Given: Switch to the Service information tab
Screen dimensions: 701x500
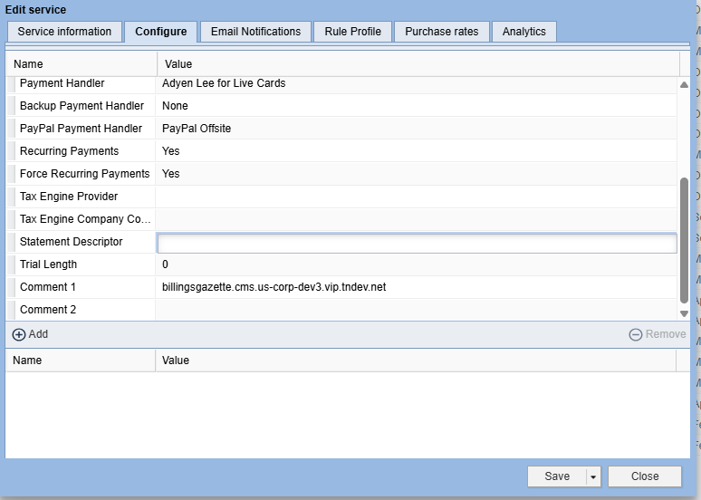Looking at the screenshot, I should pos(65,32).
